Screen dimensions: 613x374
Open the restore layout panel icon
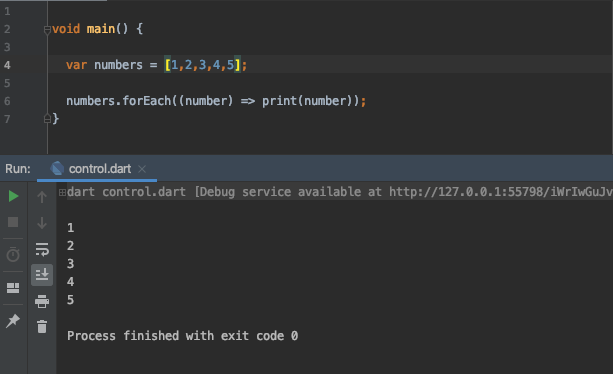click(x=13, y=288)
